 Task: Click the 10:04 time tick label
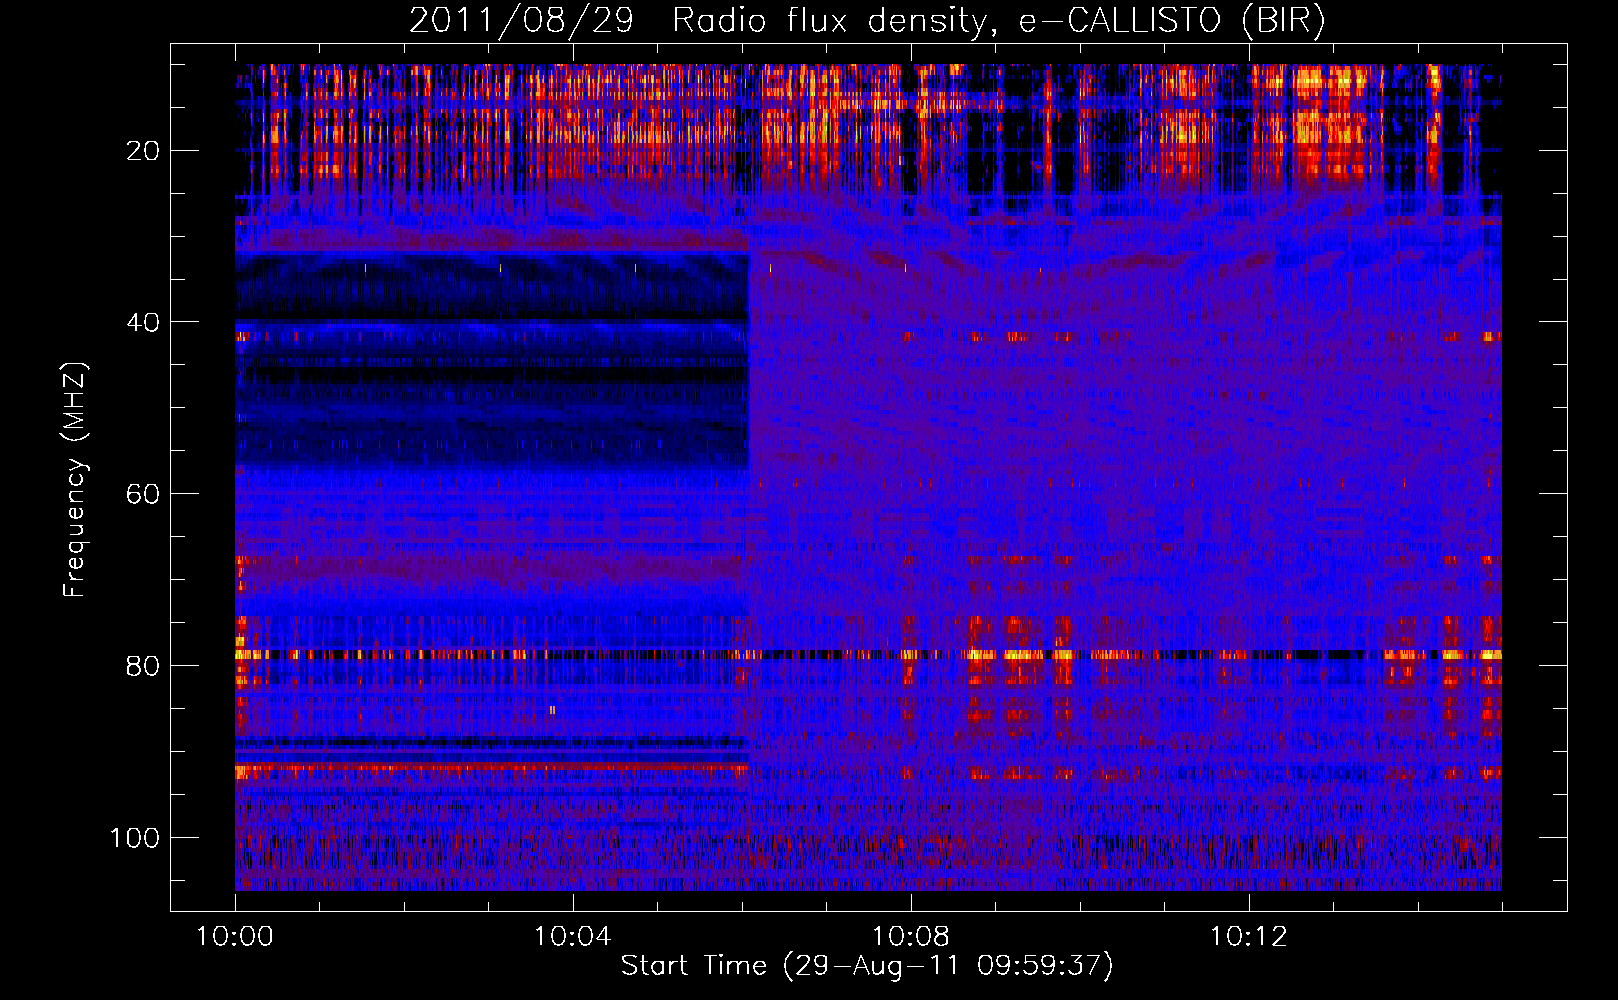pos(572,937)
